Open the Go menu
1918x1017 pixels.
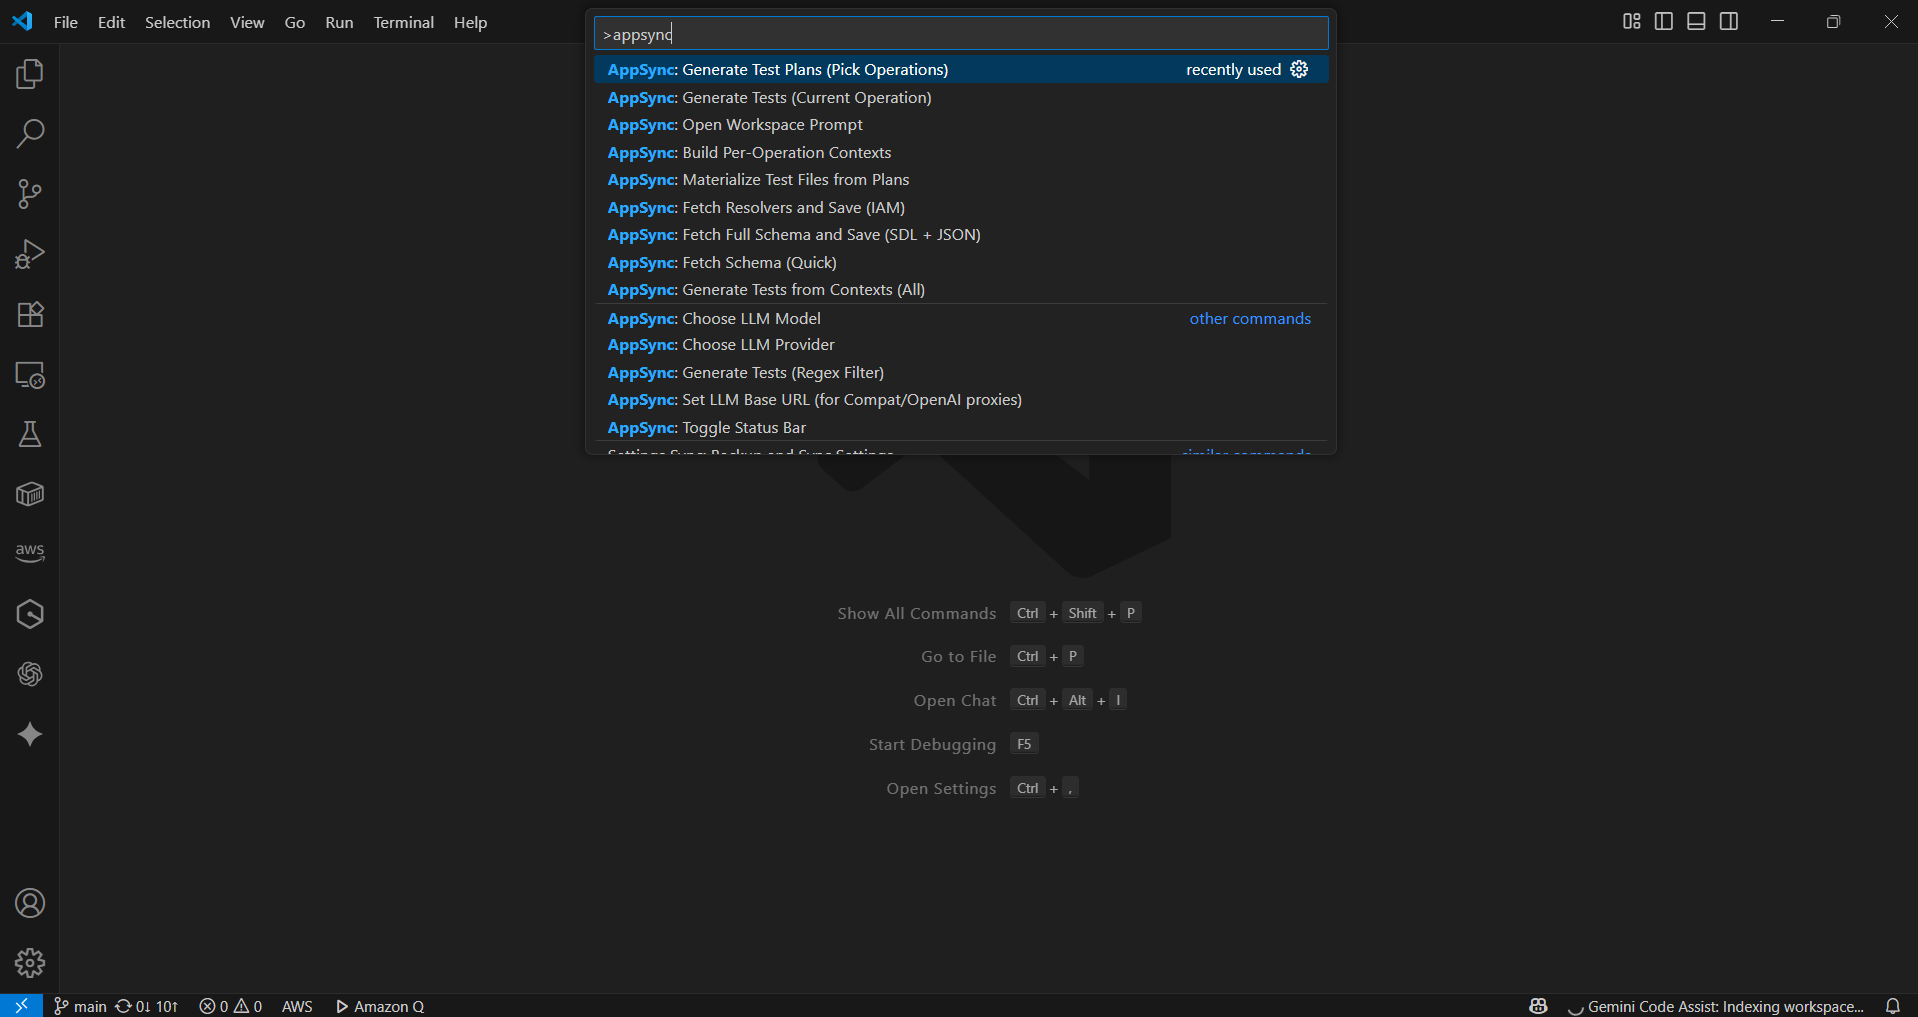coord(295,22)
